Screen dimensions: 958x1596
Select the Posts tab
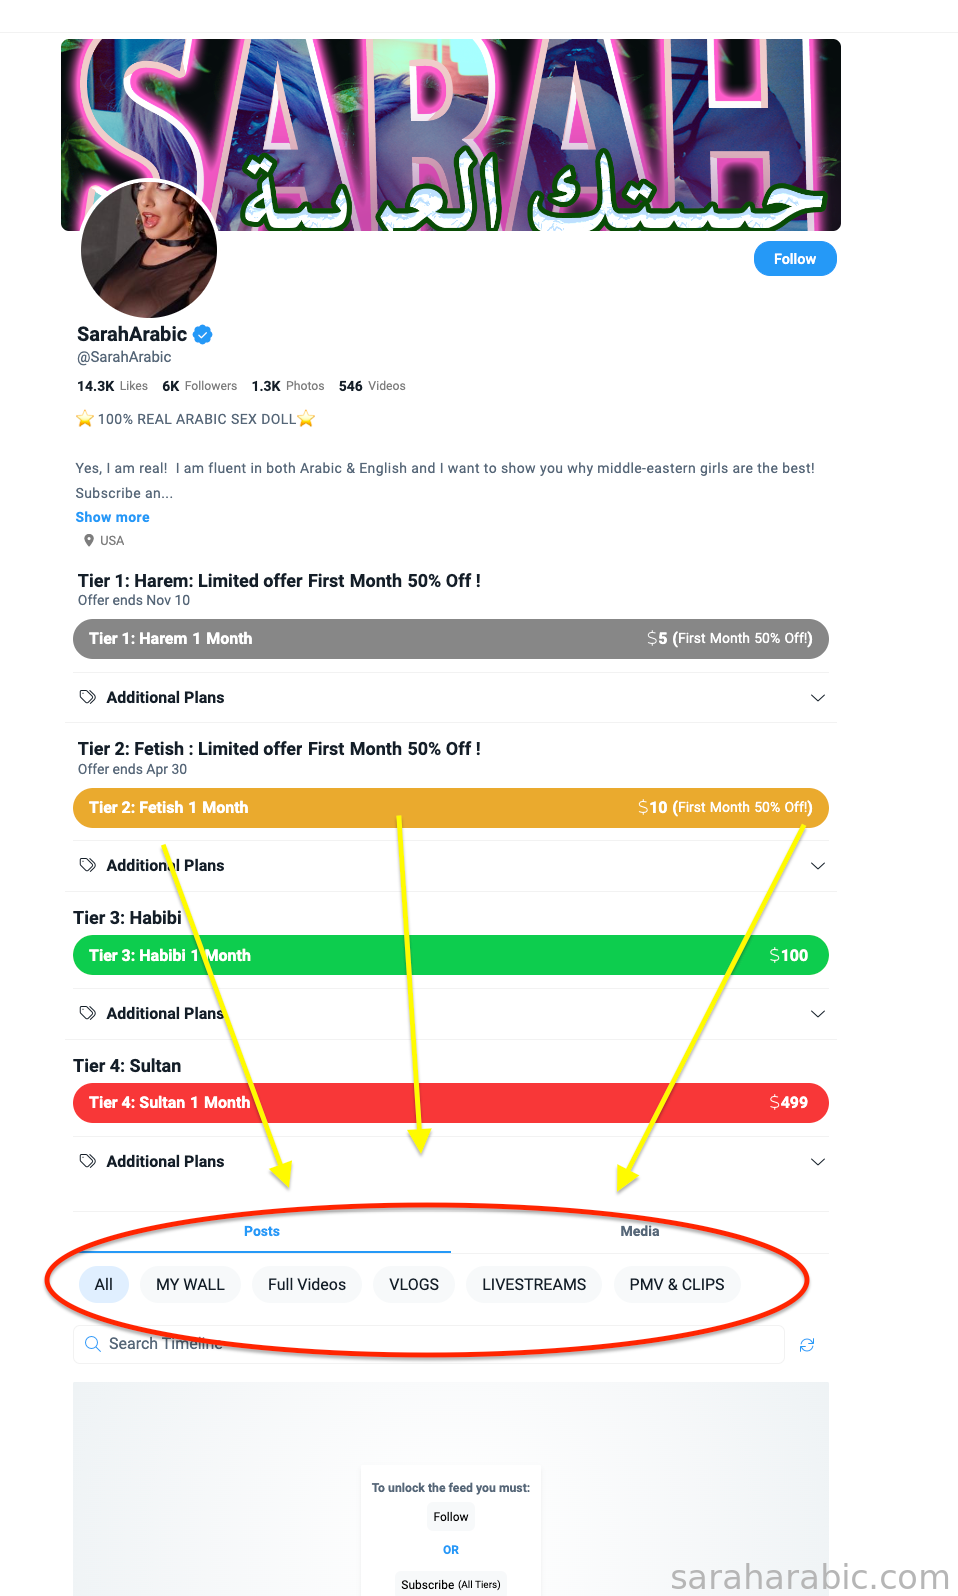click(262, 1232)
